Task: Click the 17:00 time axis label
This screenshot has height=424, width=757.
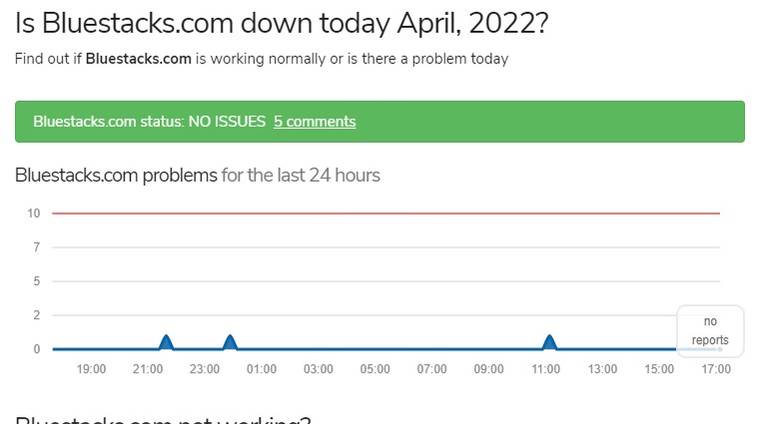Action: [x=716, y=369]
